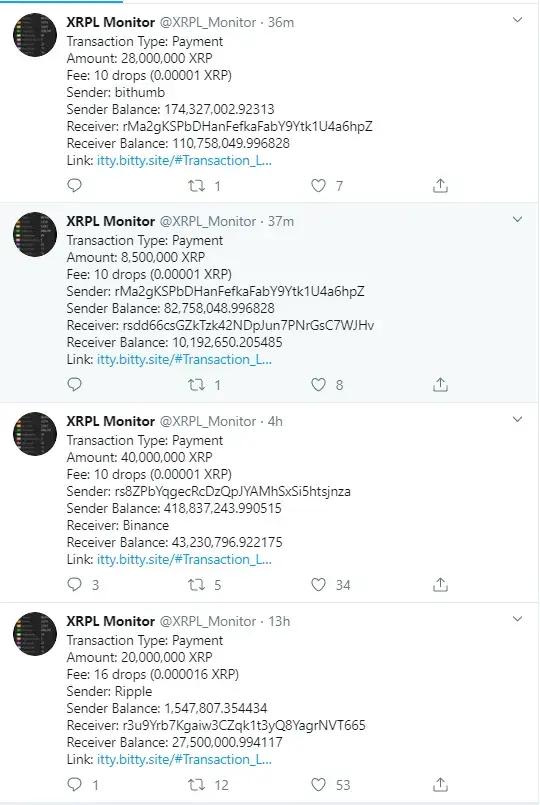The width and height of the screenshot is (540, 805).
Task: Open the XRPL Monitor avatar on the 37m tweet
Action: [x=34, y=234]
